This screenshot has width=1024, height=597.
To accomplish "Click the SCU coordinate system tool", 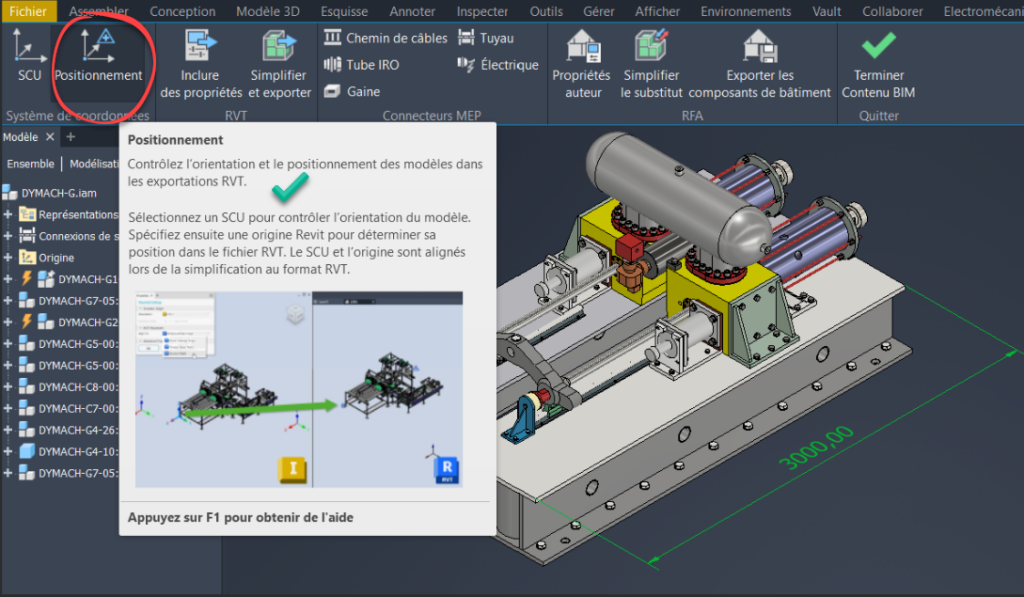I will point(29,56).
